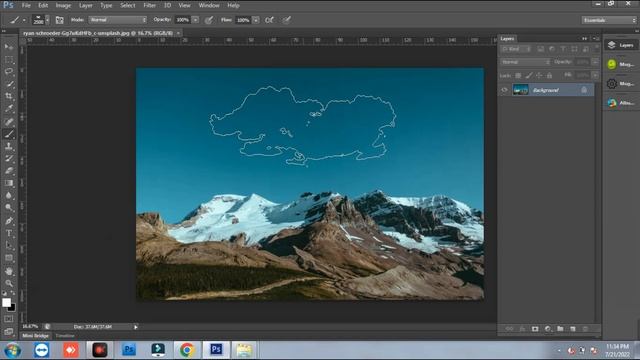640x360 pixels.
Task: Toggle pressure for brush size
Action: [287, 20]
